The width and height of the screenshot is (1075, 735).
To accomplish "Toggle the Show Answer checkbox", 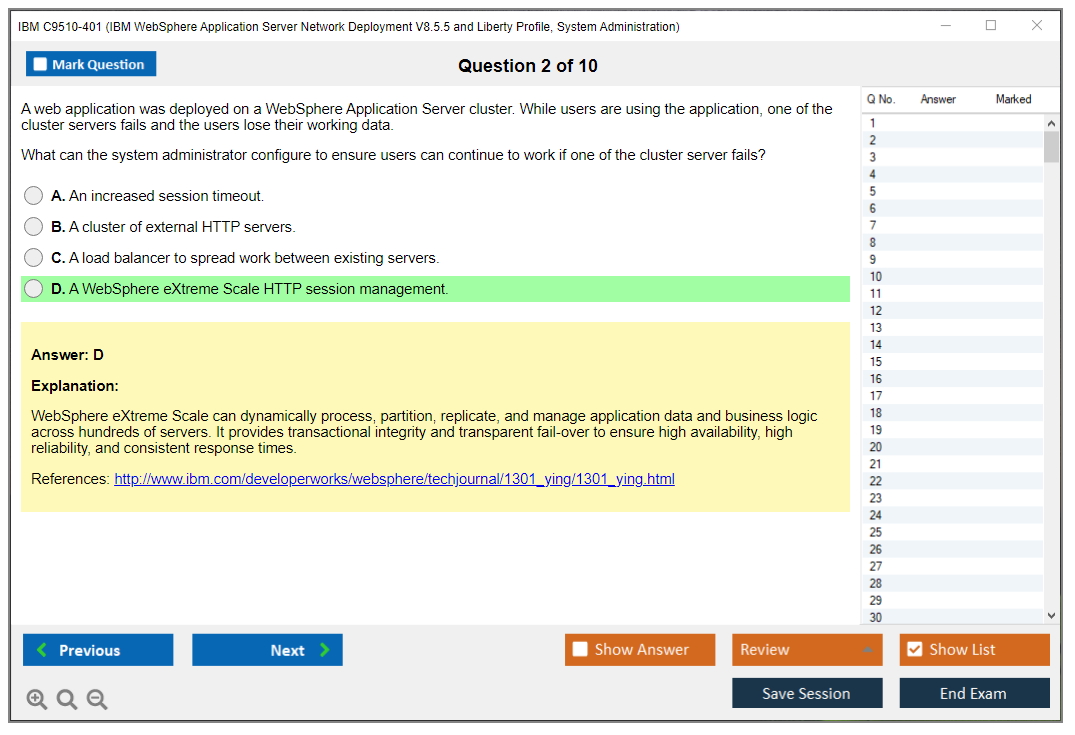I will 581,650.
